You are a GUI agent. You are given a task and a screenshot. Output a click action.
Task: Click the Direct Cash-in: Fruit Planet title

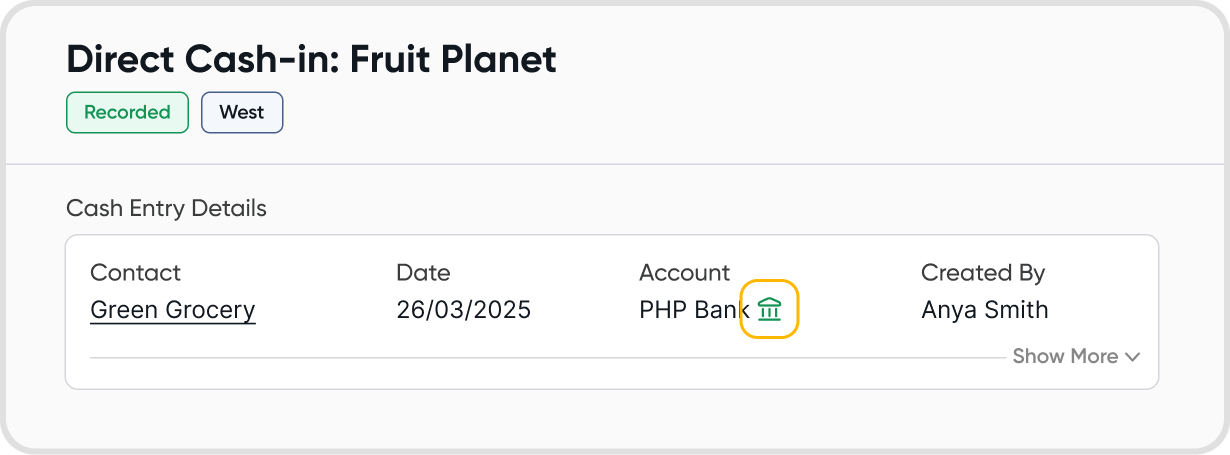tap(311, 60)
